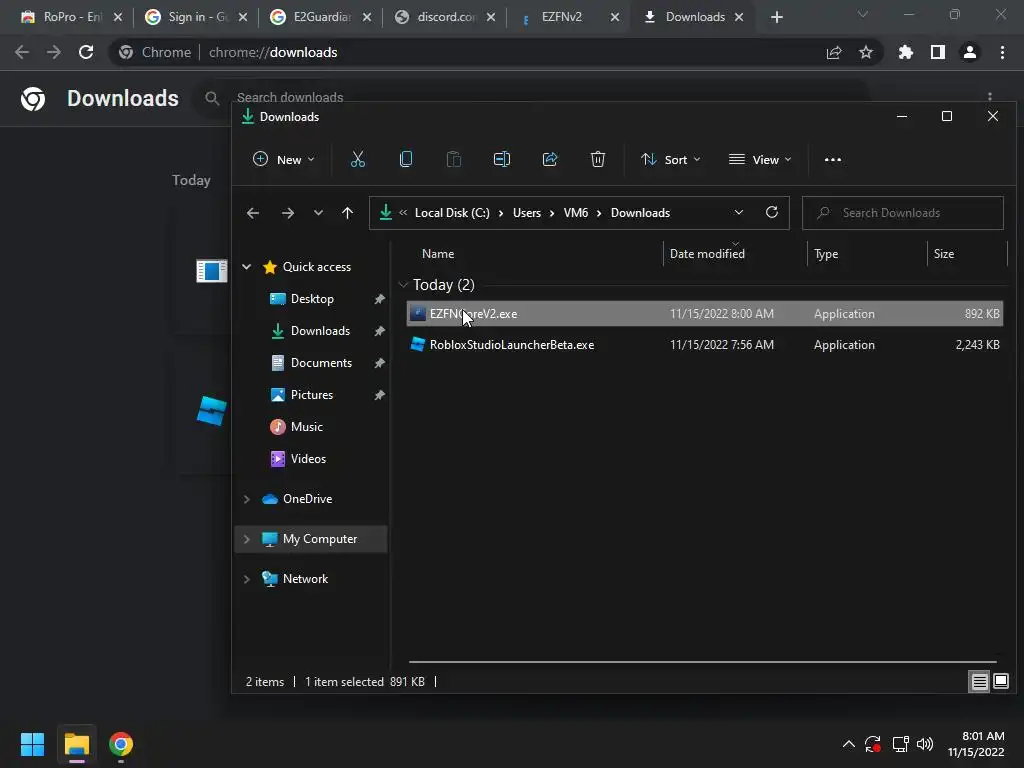
Task: Open the New dropdown in Explorer
Action: point(283,159)
